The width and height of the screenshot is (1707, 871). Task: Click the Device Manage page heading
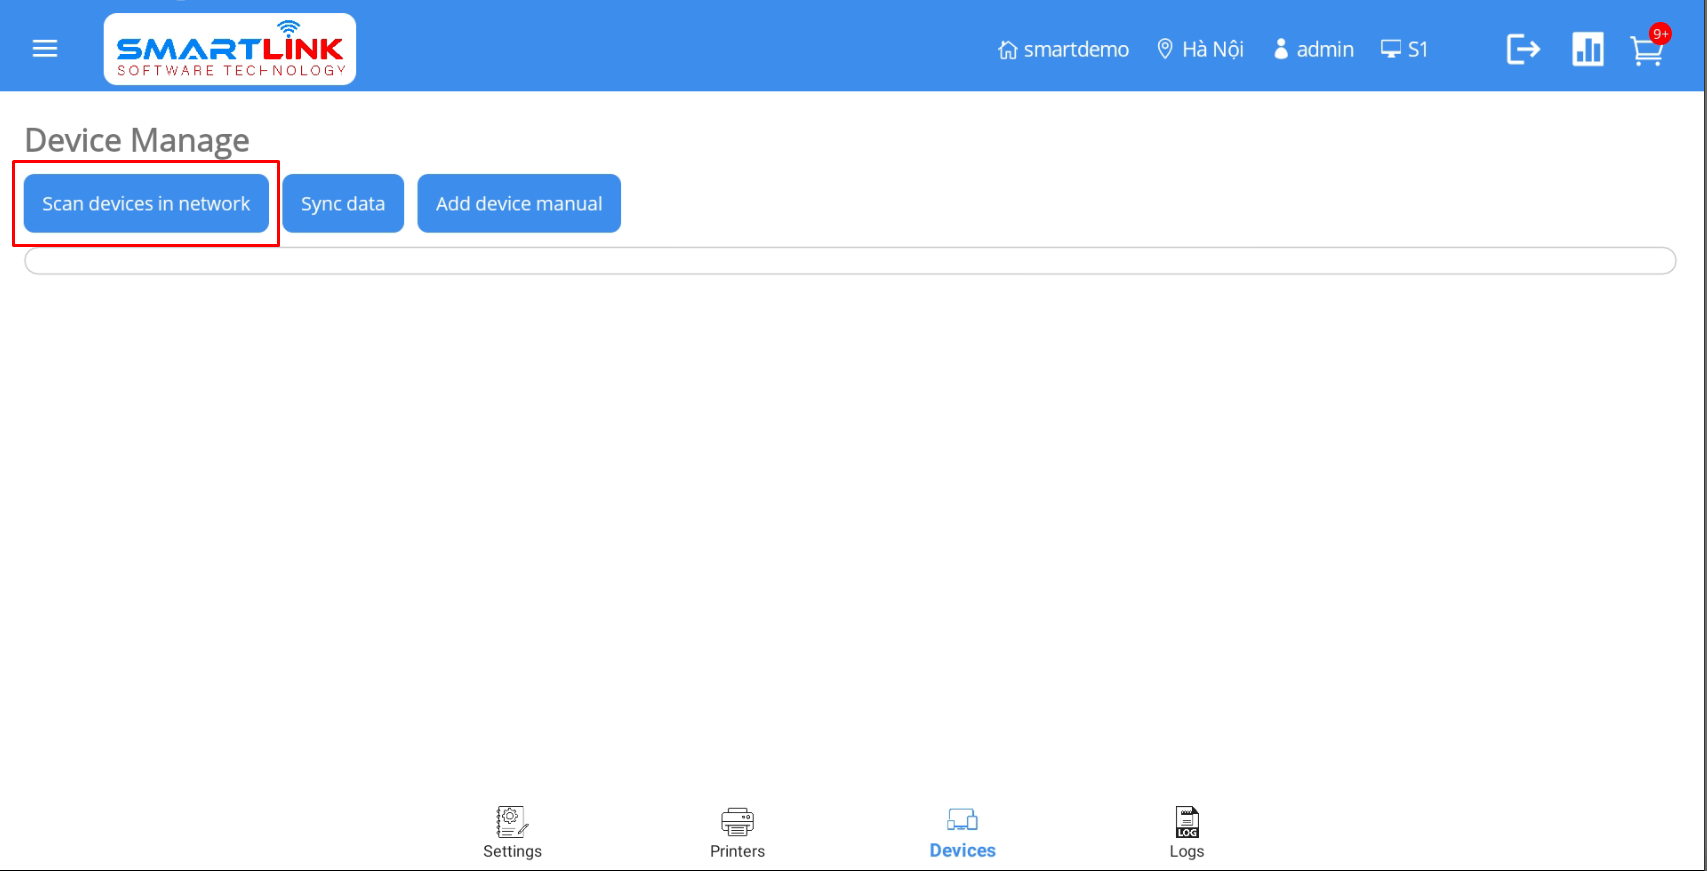(x=137, y=141)
